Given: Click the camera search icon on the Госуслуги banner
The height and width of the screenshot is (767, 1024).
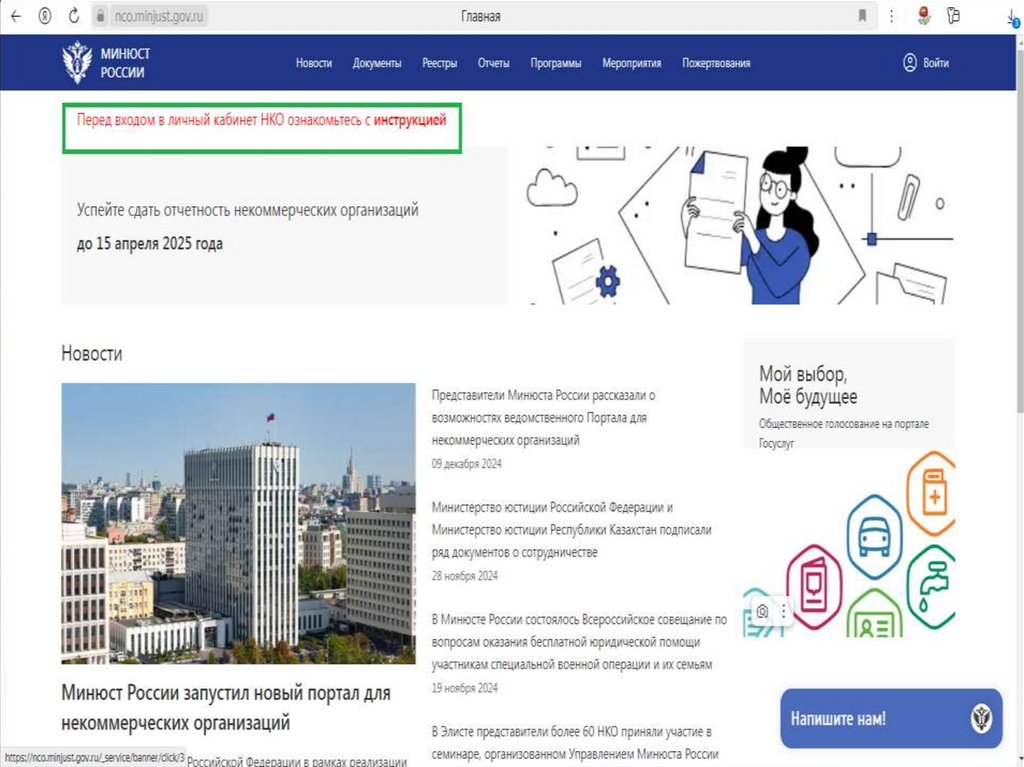Looking at the screenshot, I should pyautogui.click(x=762, y=612).
